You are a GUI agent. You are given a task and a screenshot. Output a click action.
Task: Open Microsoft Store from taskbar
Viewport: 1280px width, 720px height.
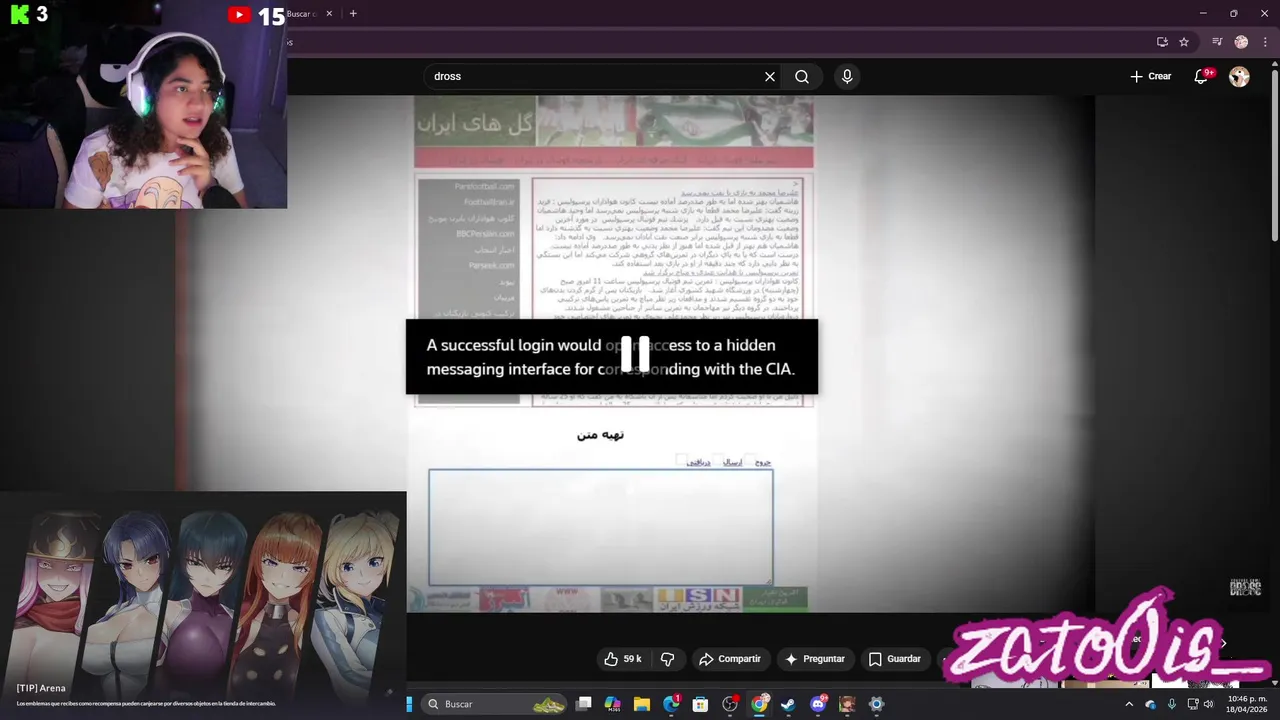[x=701, y=704]
